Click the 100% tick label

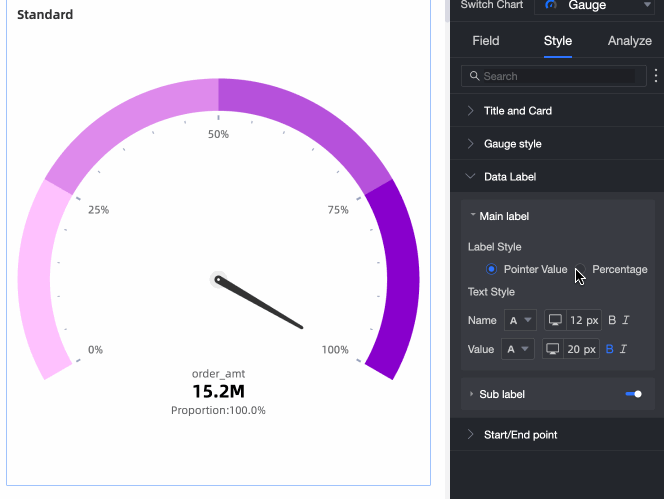[335, 349]
